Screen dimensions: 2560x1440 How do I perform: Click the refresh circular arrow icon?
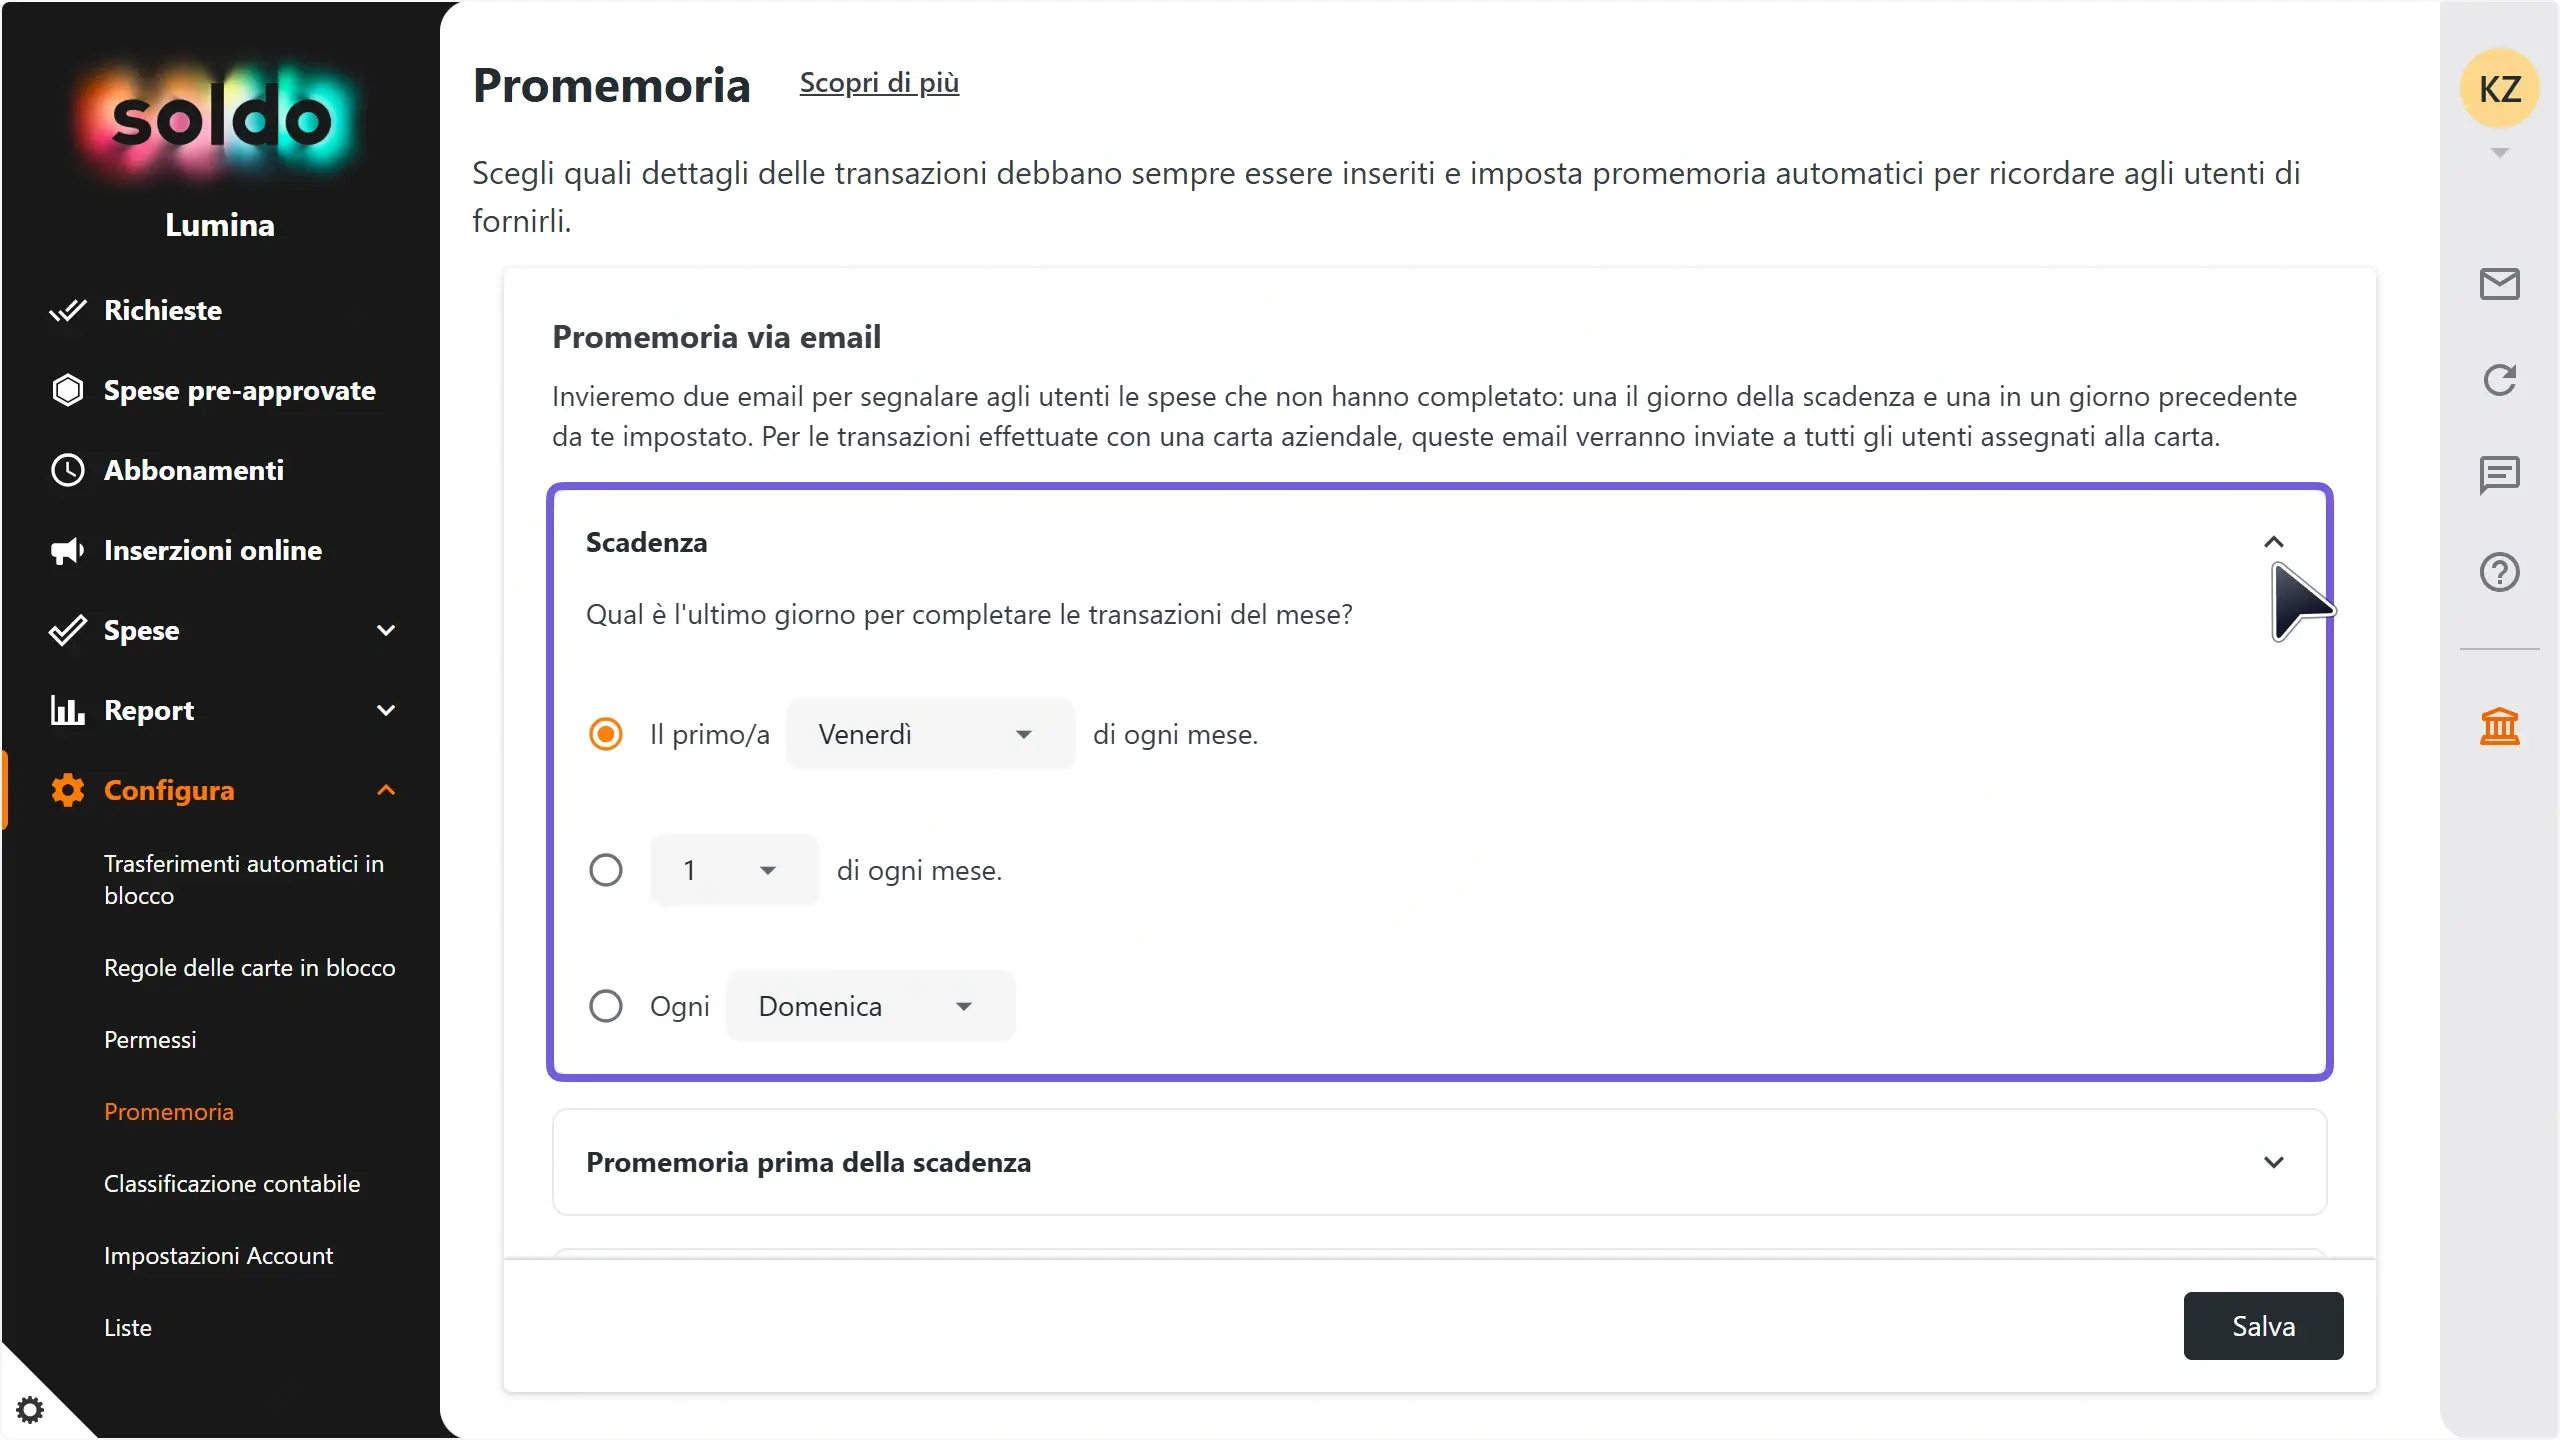pyautogui.click(x=2499, y=380)
